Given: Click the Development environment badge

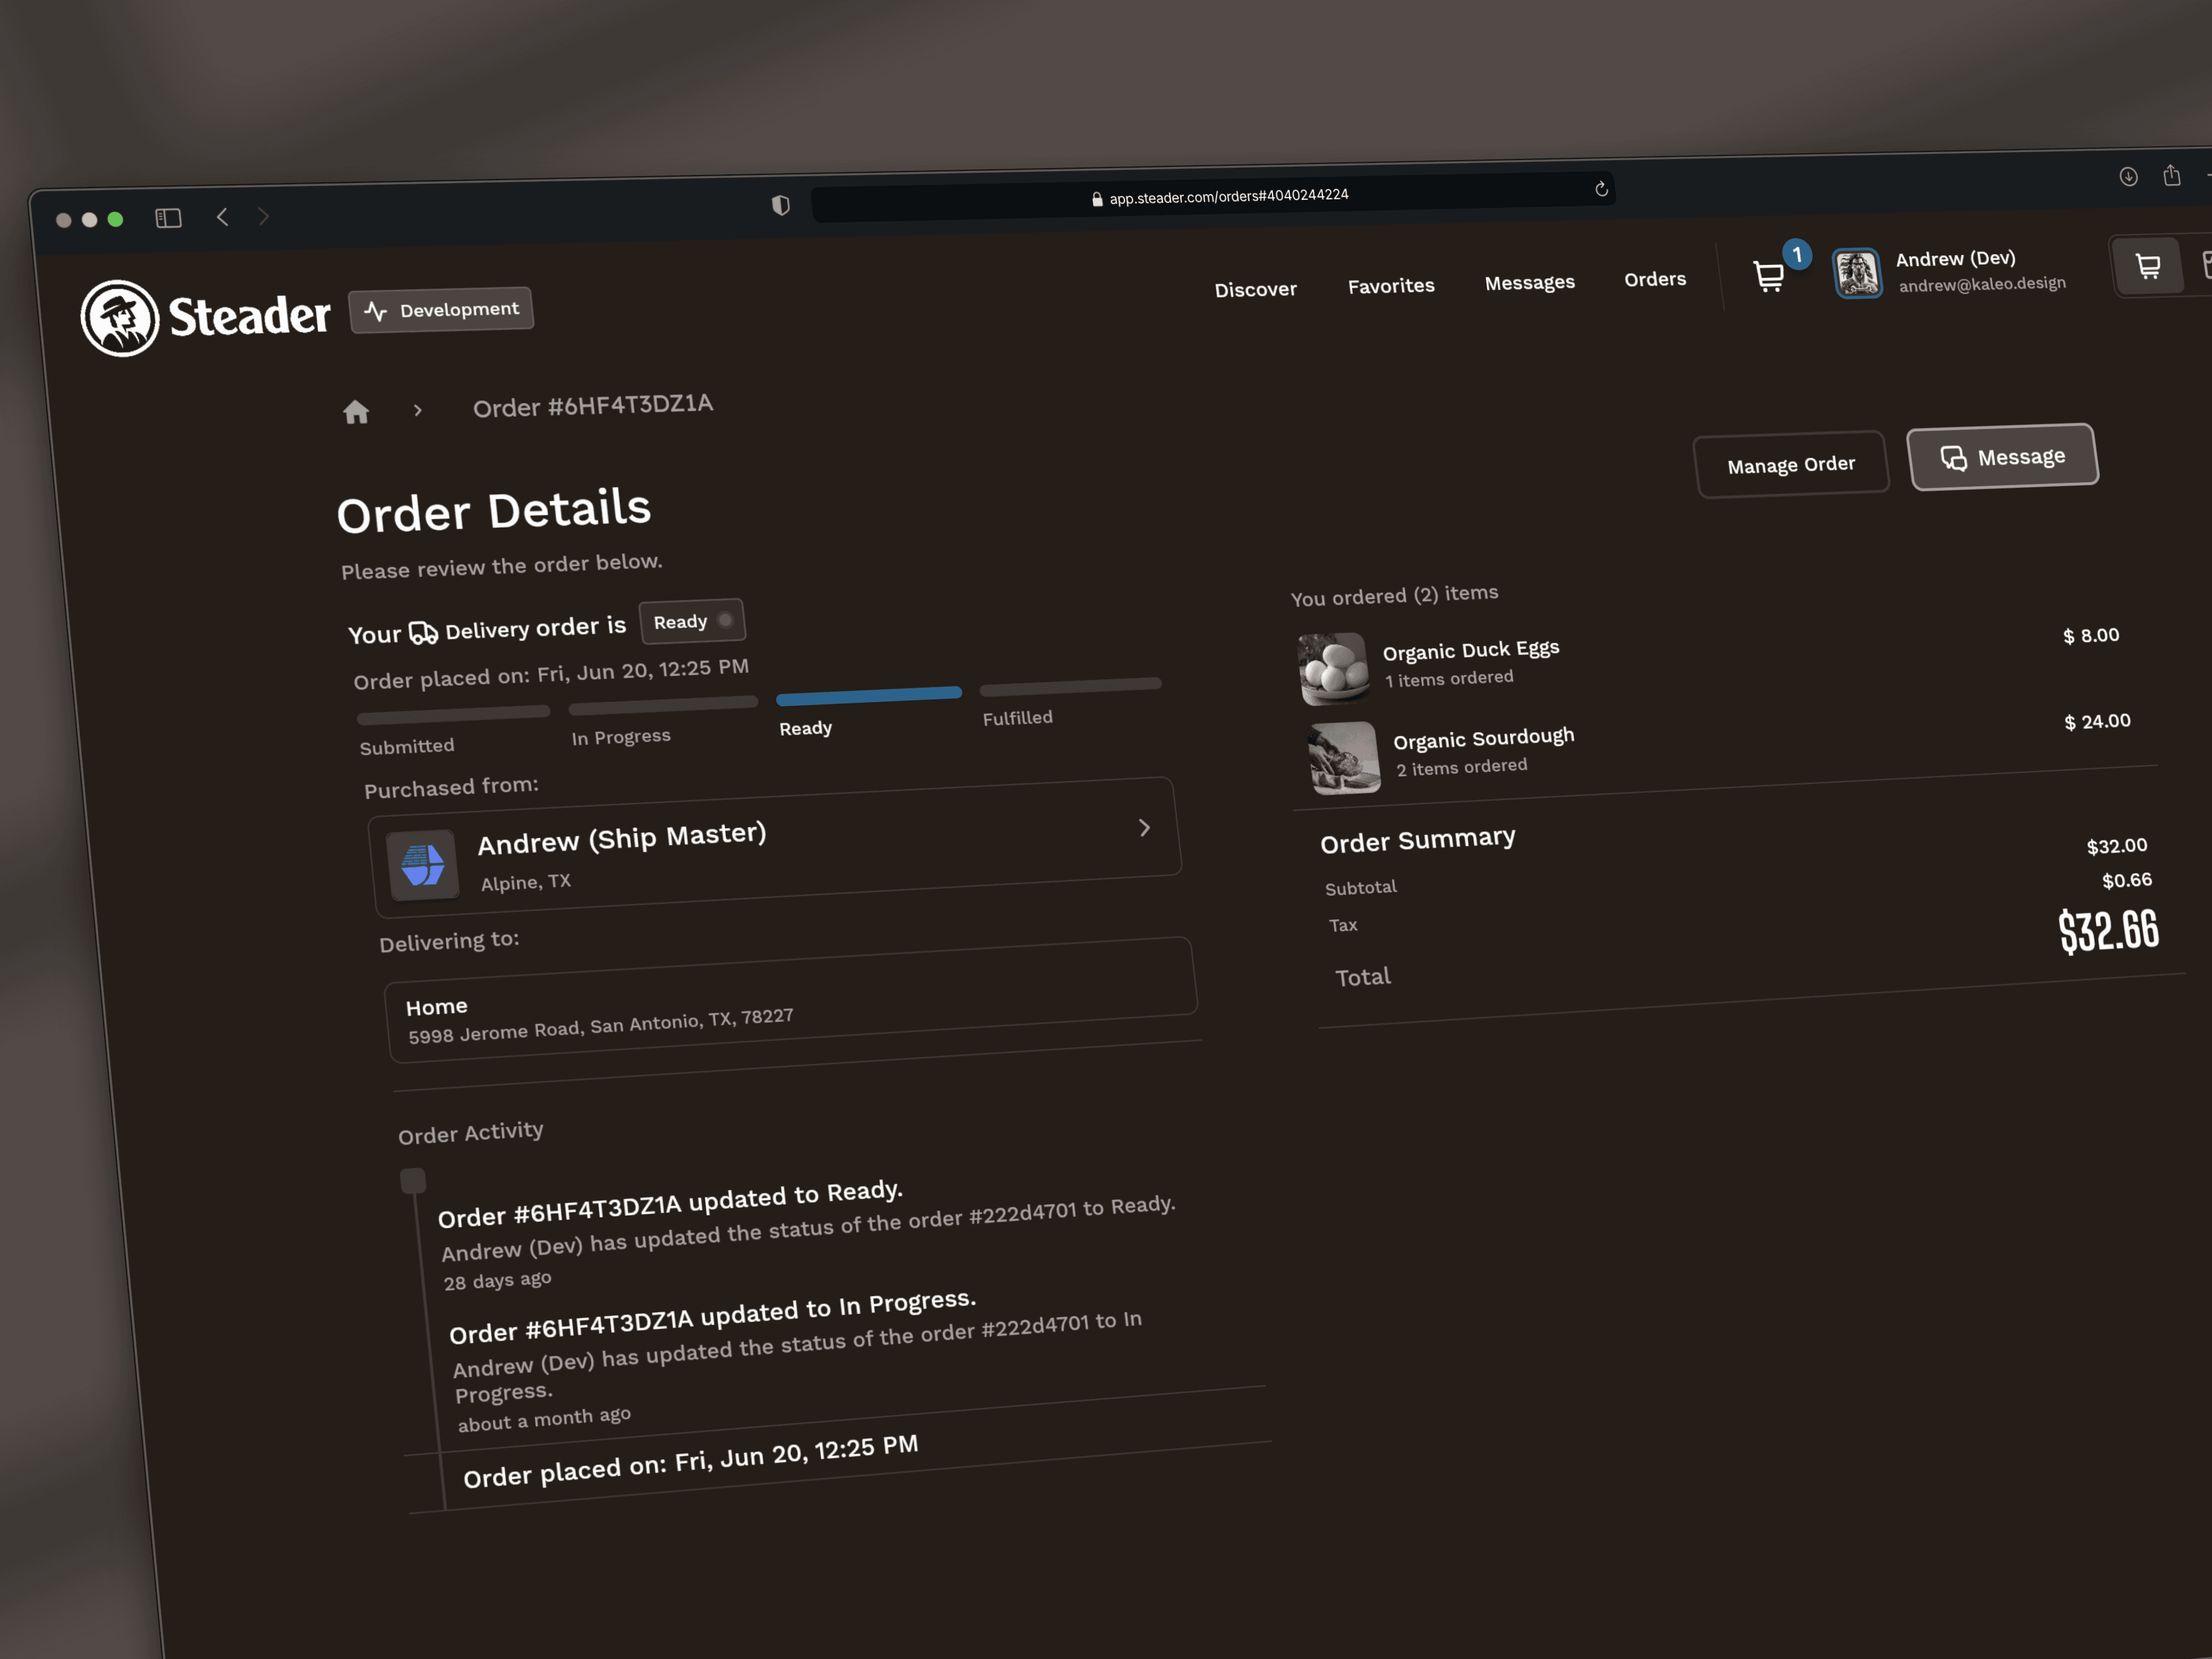Looking at the screenshot, I should pyautogui.click(x=441, y=310).
